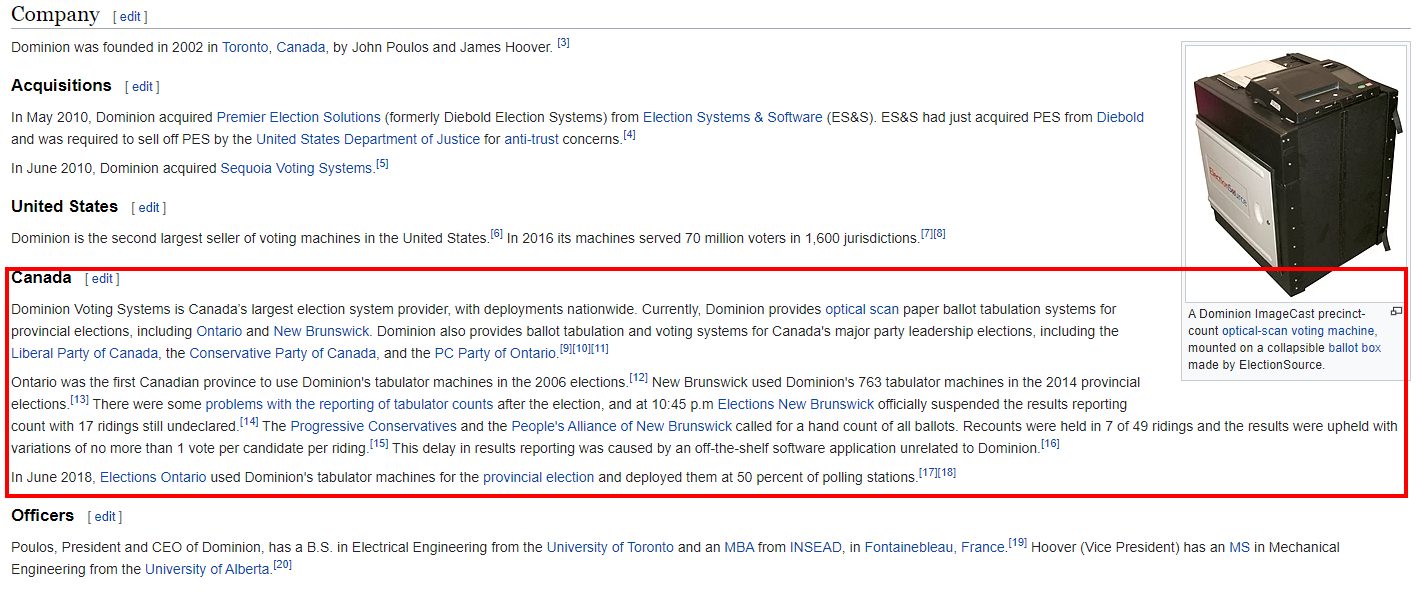Visit the INSEAD link

[x=816, y=547]
